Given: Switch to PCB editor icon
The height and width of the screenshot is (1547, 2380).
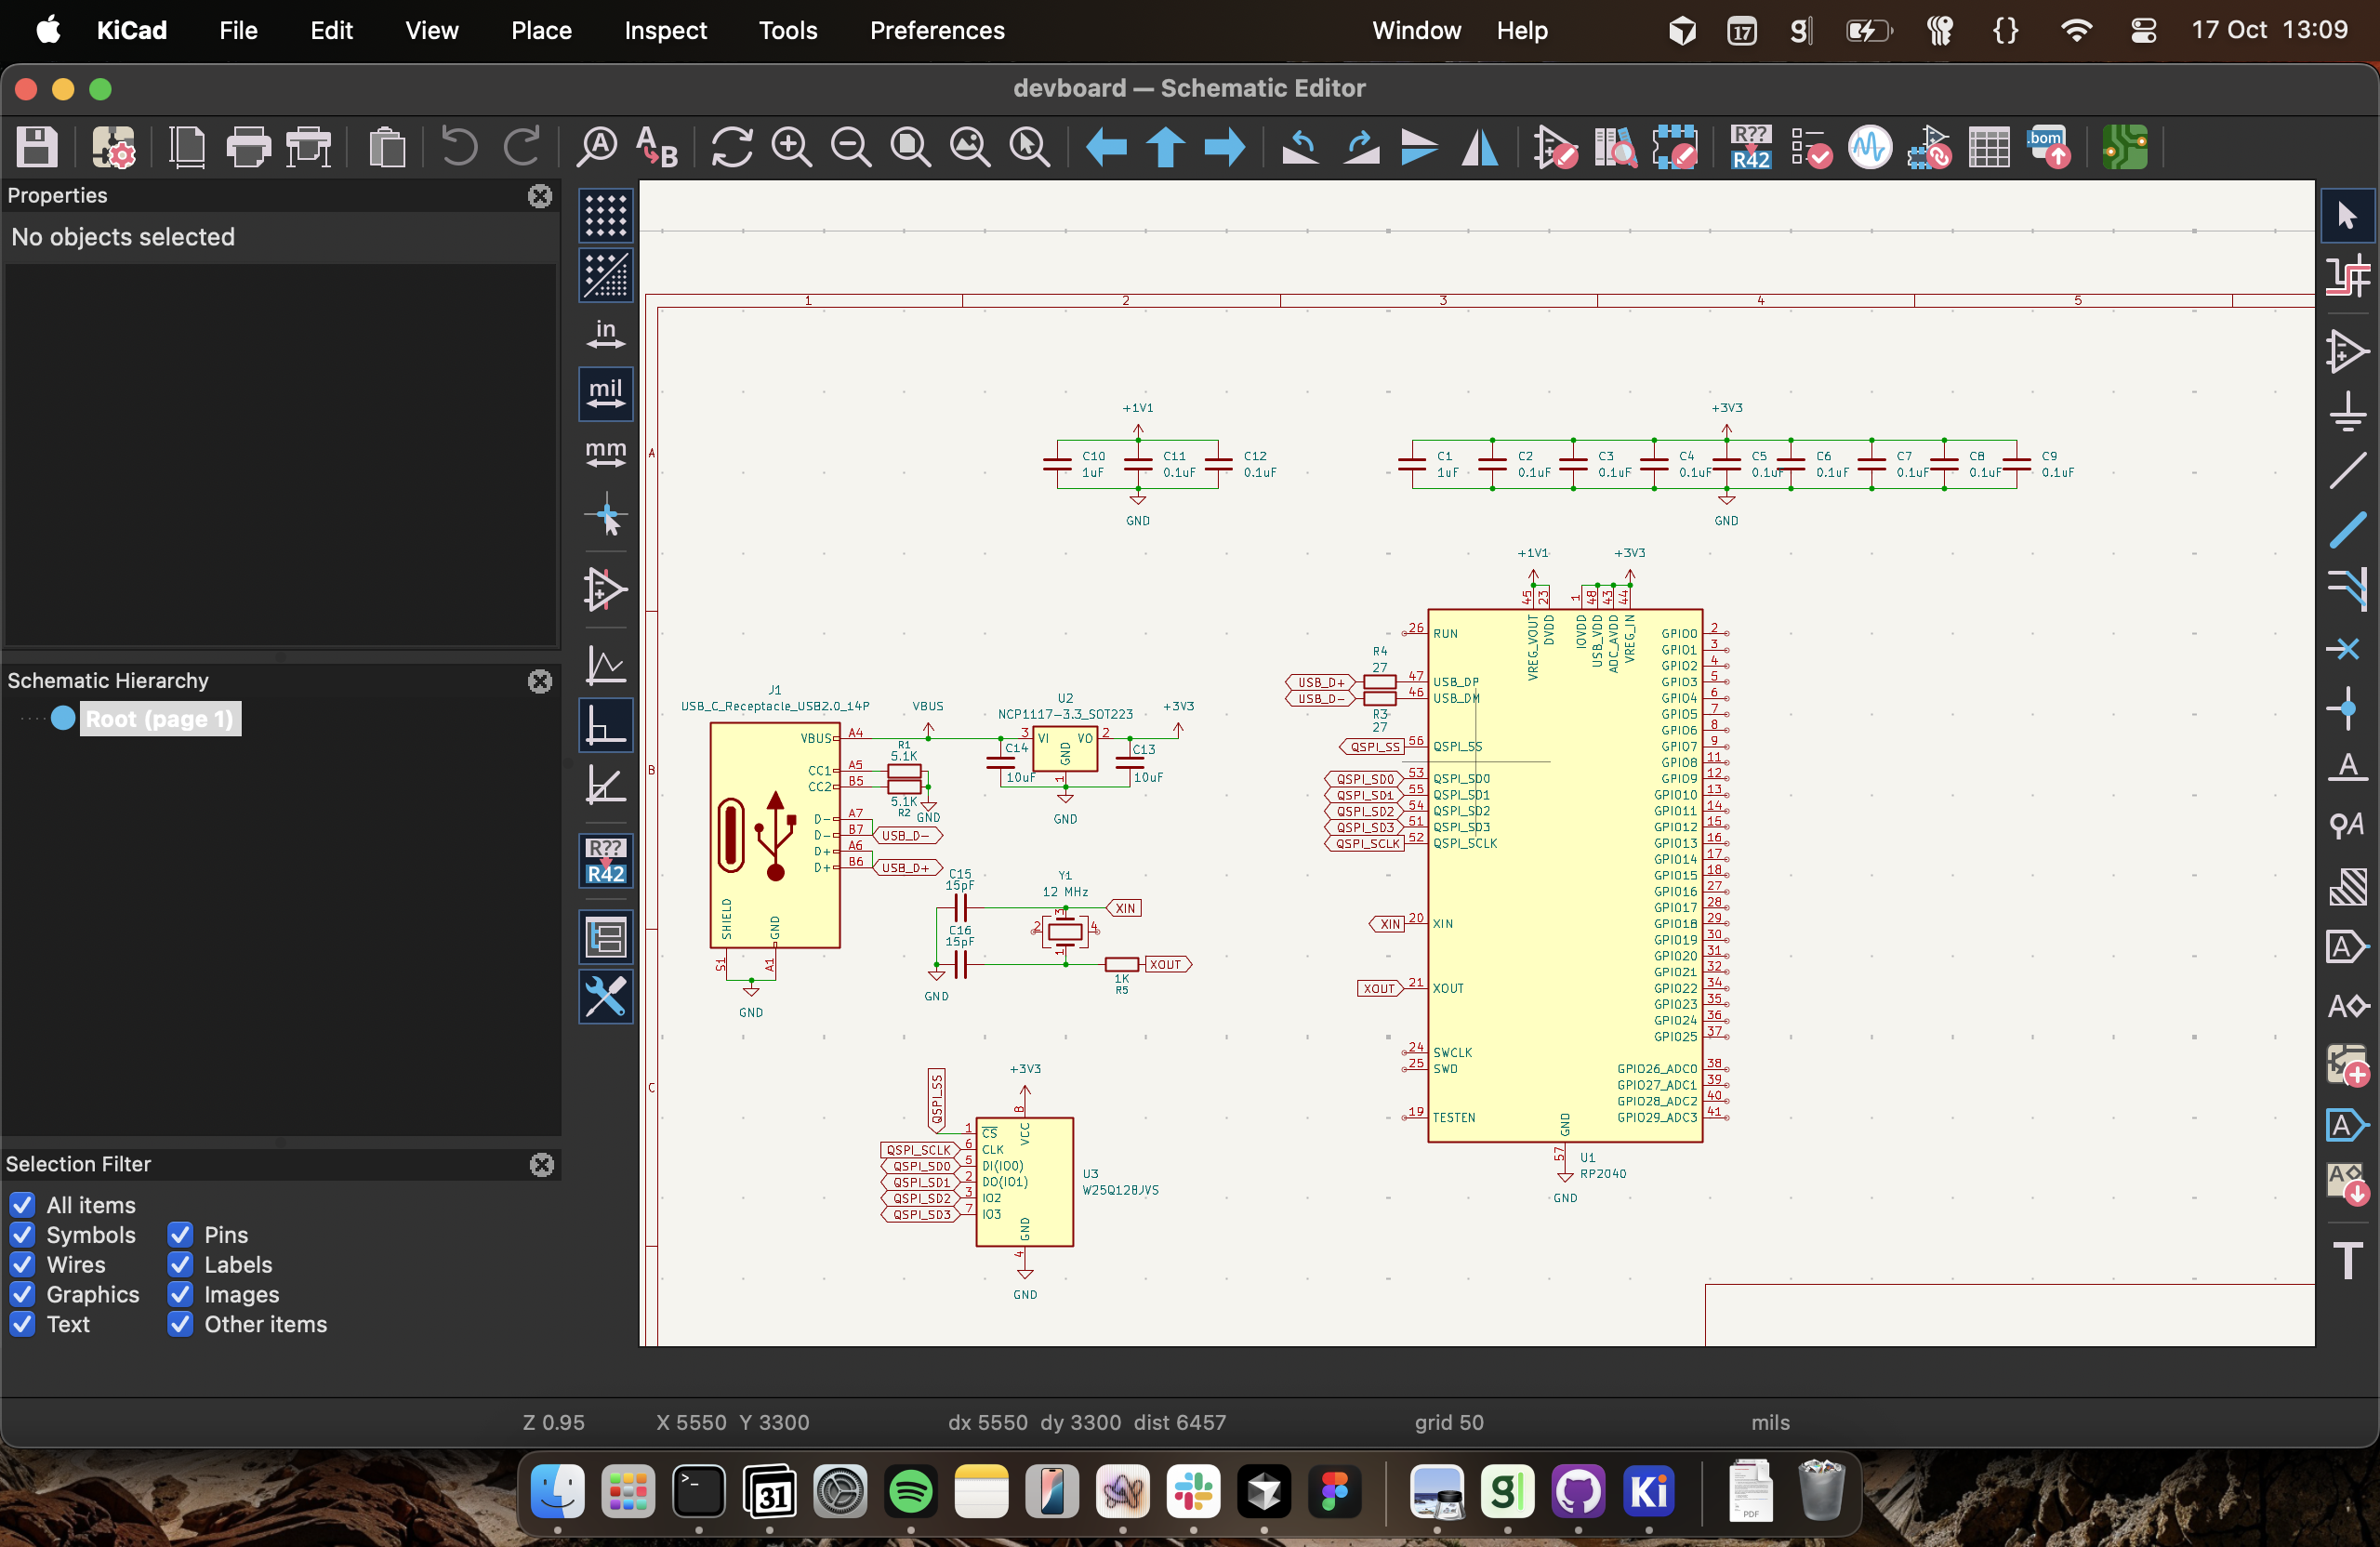Looking at the screenshot, I should [2125, 148].
